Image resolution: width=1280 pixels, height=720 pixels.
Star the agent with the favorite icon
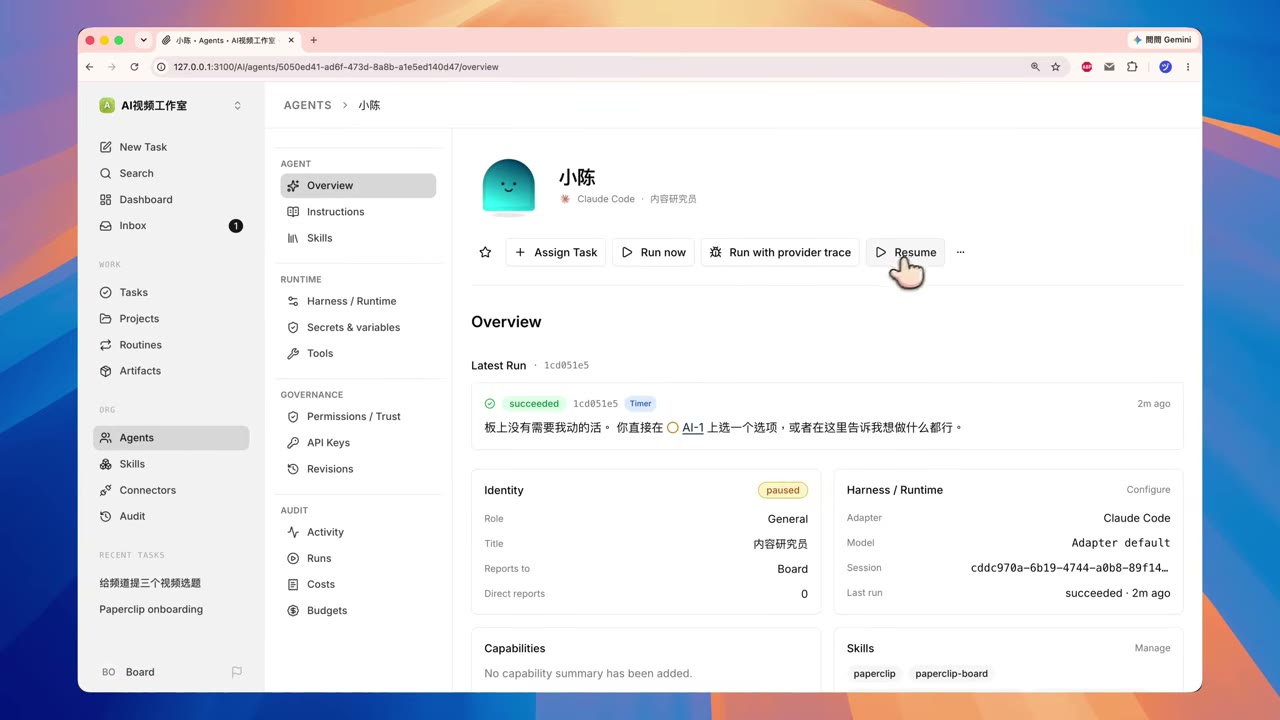coord(485,252)
